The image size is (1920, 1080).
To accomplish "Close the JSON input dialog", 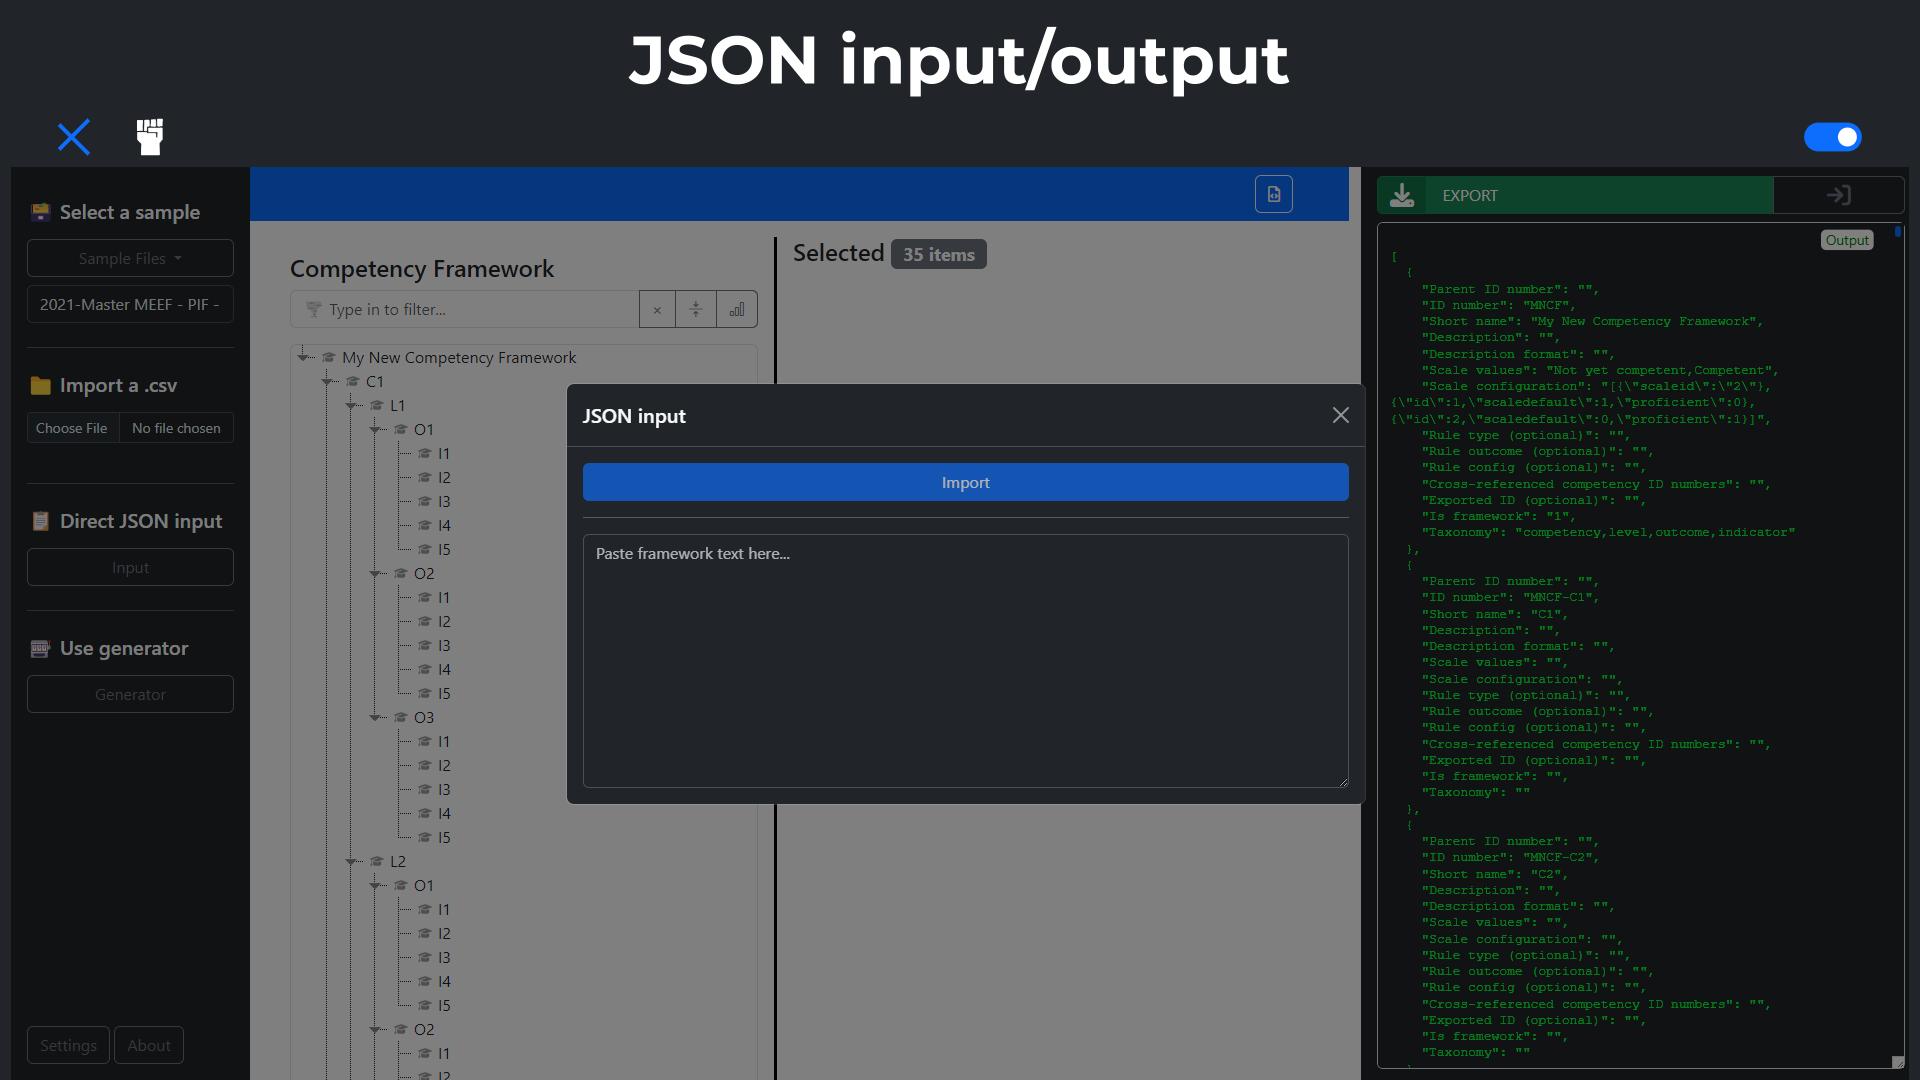I will tap(1341, 415).
